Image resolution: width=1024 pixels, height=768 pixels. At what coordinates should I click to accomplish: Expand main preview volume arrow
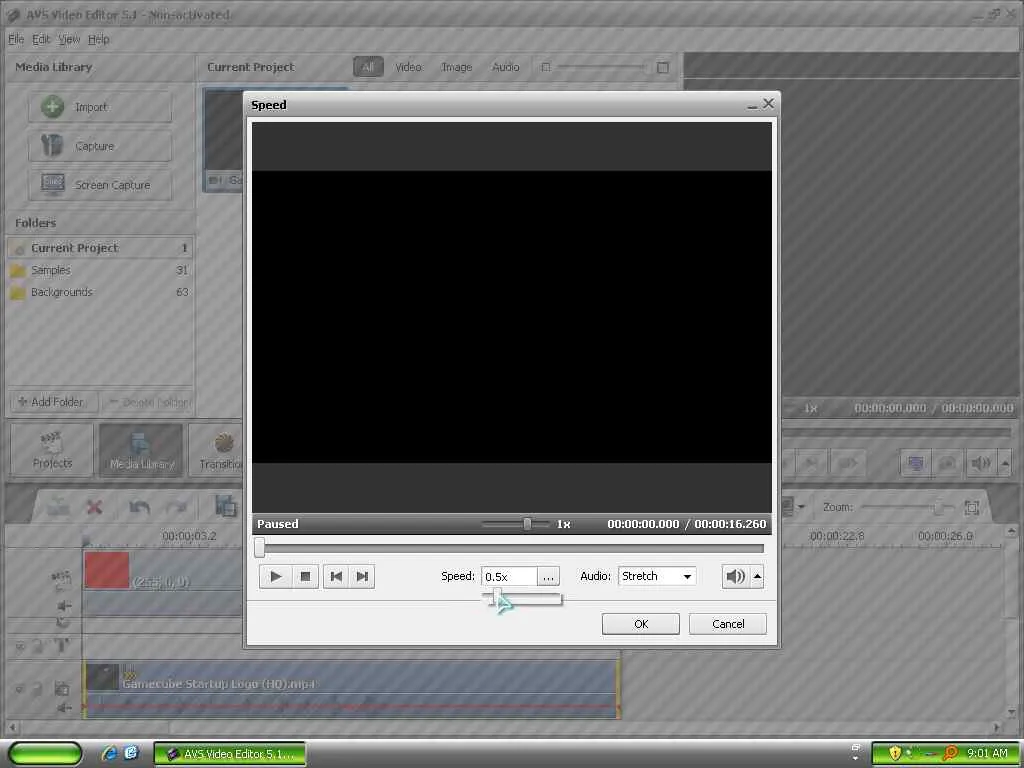coord(1004,464)
